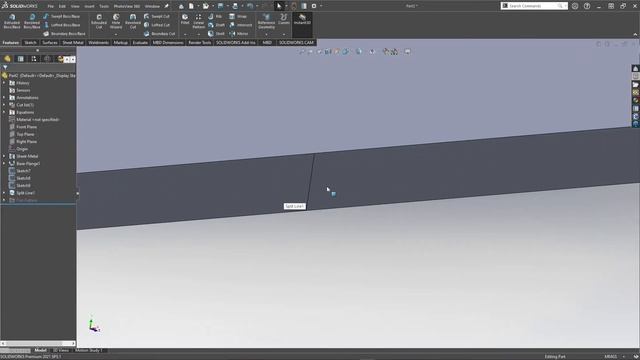Use the Shell feature tool
This screenshot has width=640, height=360.
point(216,34)
